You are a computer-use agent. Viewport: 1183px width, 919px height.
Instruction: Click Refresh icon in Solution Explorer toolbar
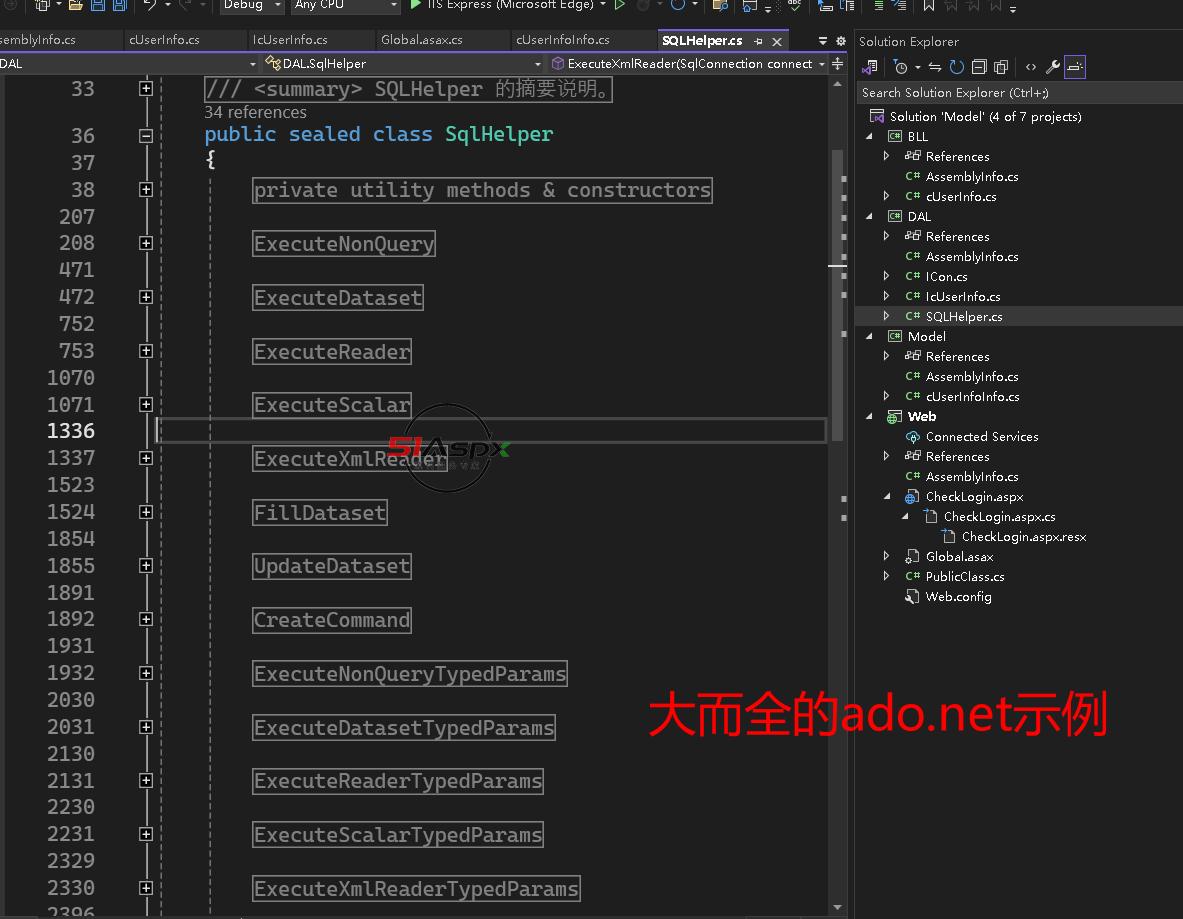coord(957,67)
